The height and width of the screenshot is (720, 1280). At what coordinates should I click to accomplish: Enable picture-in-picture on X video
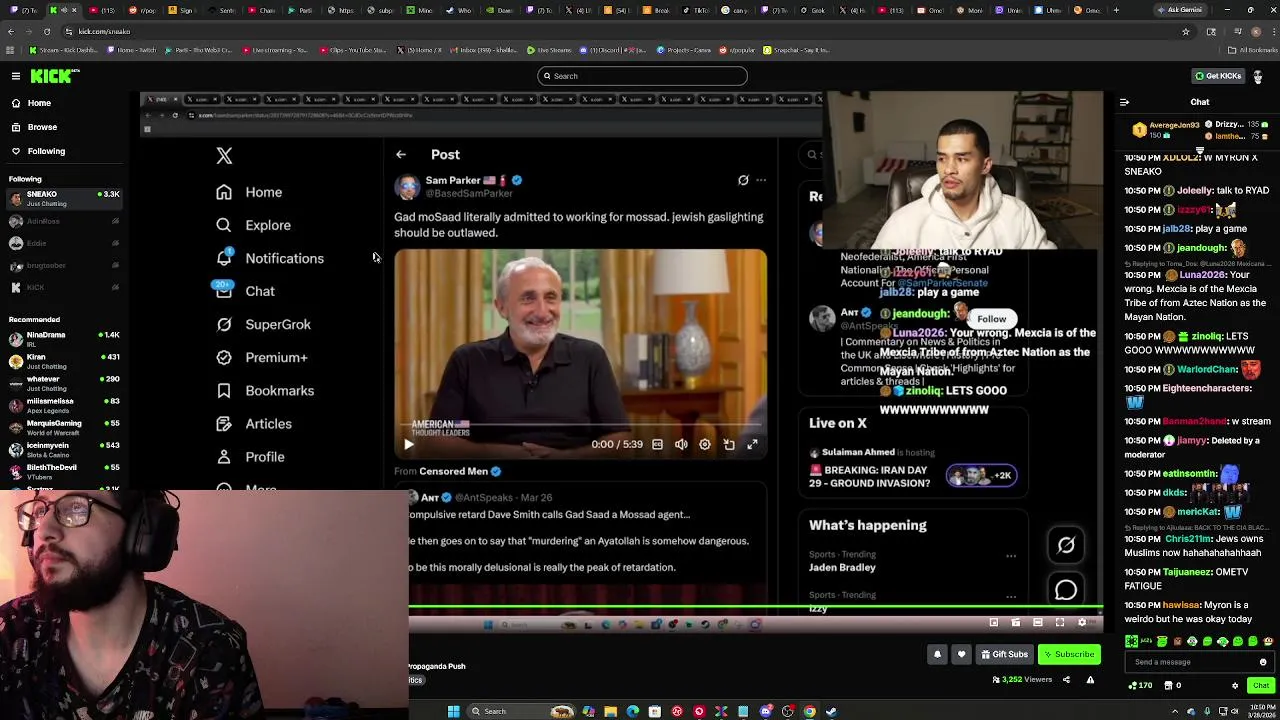[729, 444]
